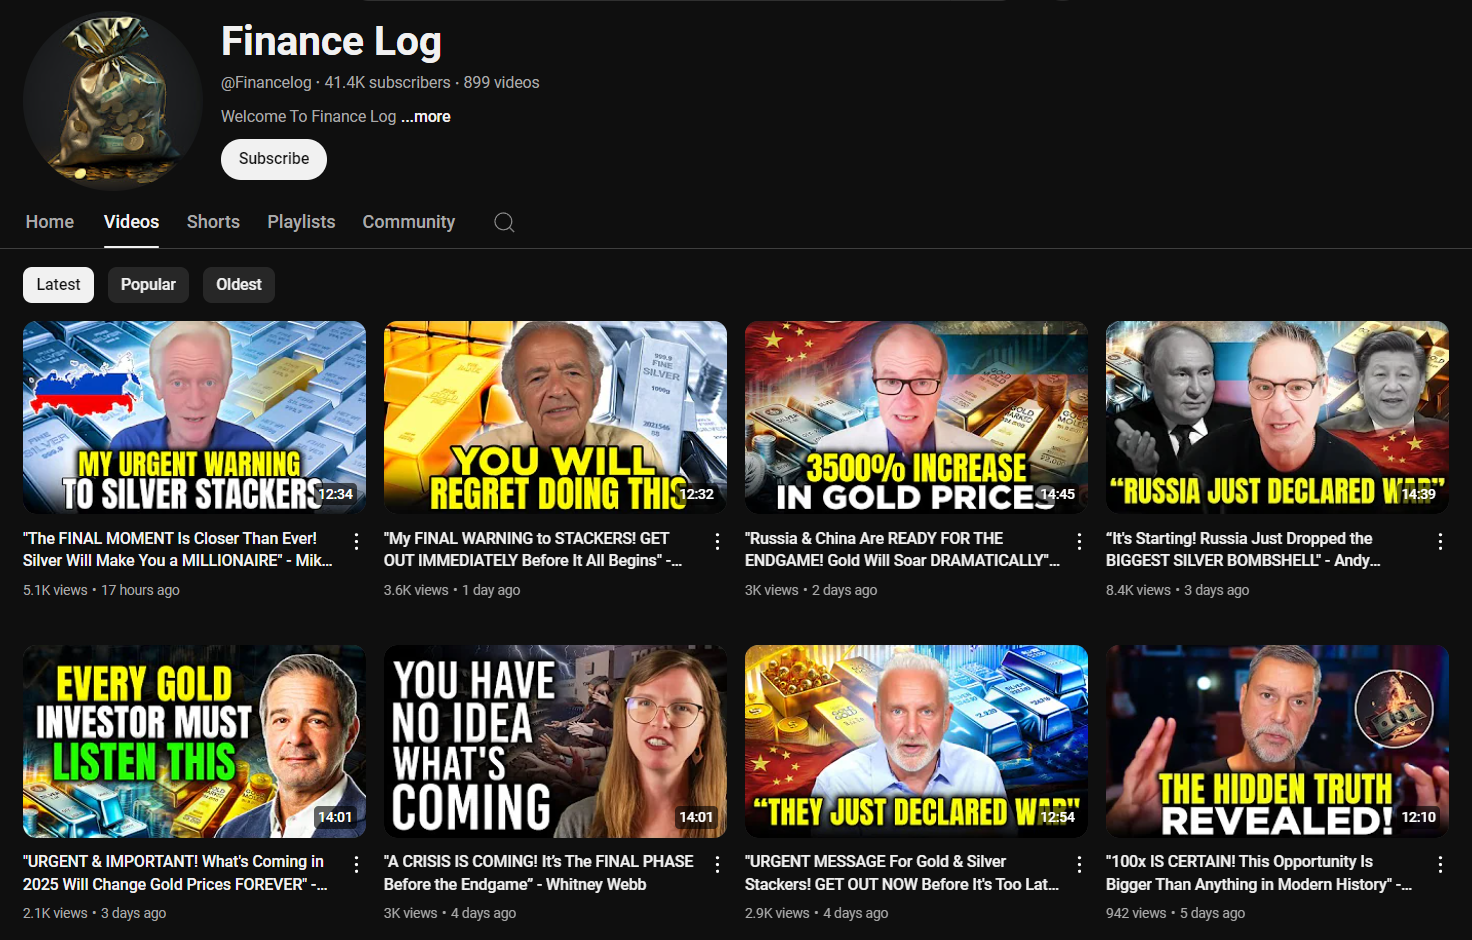The height and width of the screenshot is (940, 1472).
Task: Click the 12:54 duration badge
Action: 1057,817
